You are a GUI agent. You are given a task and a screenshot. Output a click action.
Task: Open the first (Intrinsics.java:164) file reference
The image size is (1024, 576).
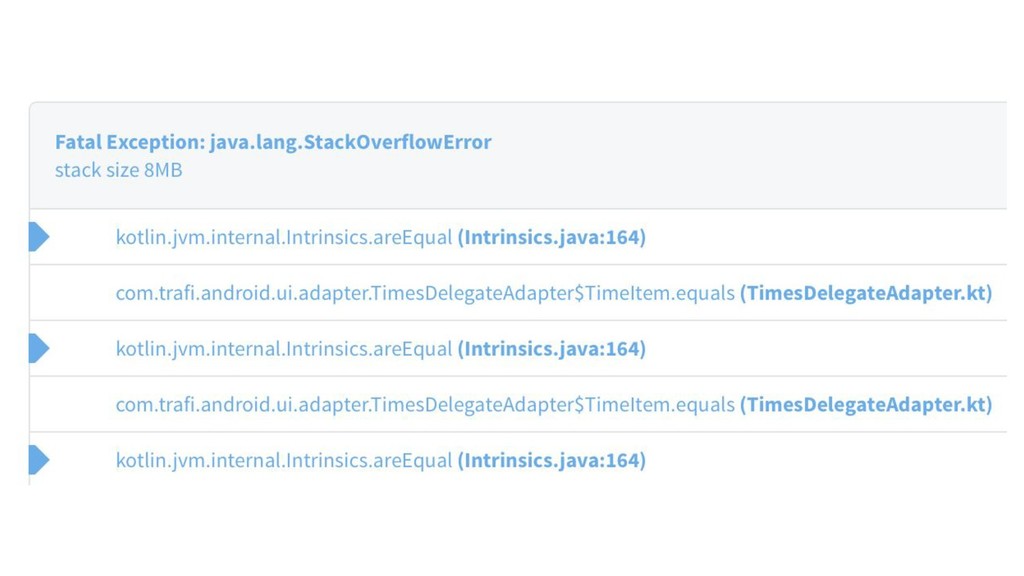click(551, 237)
